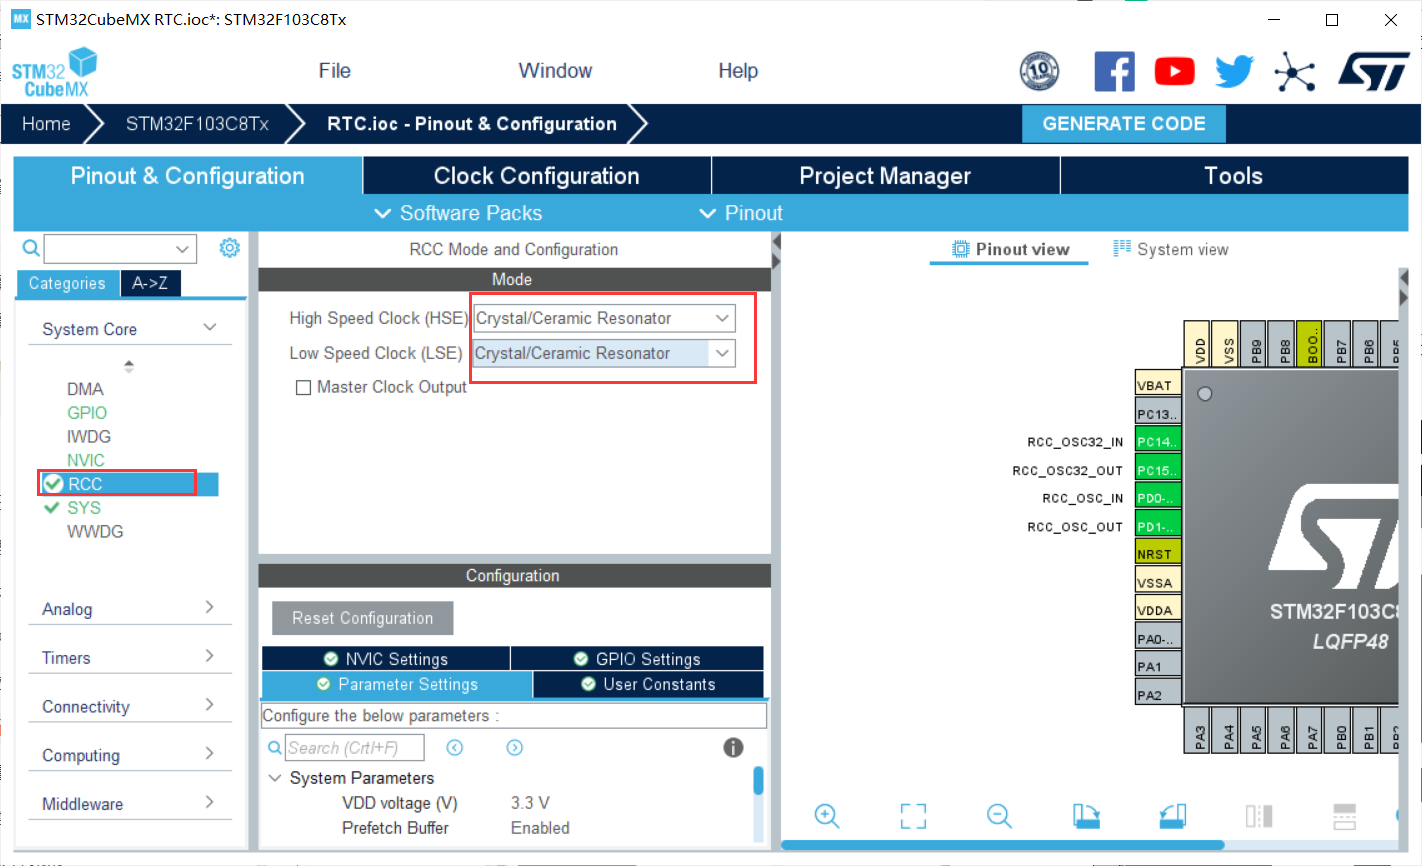Click the GENERATE CODE button
The width and height of the screenshot is (1422, 866).
(x=1124, y=124)
